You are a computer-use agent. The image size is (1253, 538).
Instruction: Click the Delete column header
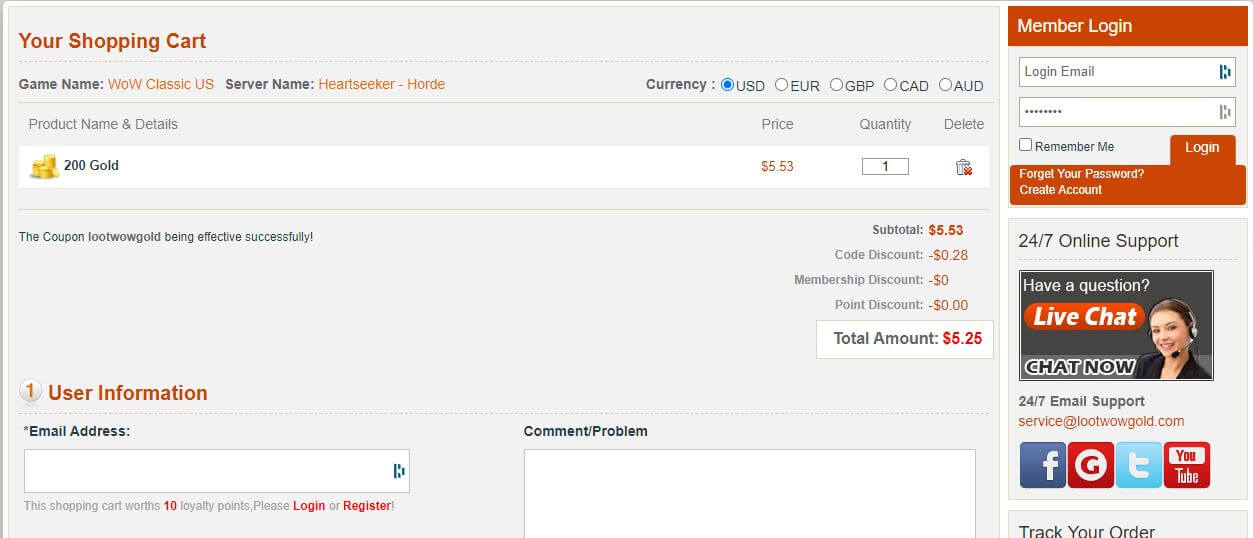click(964, 125)
